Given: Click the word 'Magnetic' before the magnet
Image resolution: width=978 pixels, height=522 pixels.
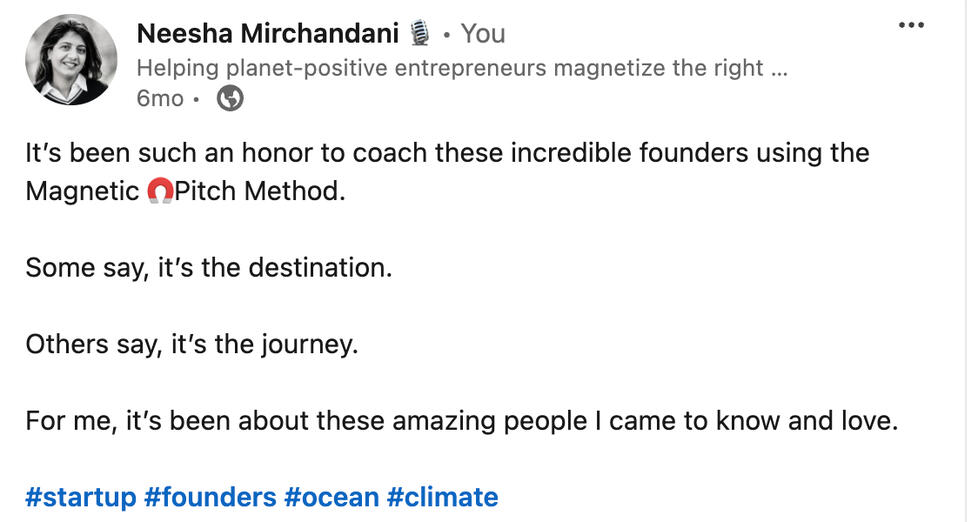Looking at the screenshot, I should point(82,191).
